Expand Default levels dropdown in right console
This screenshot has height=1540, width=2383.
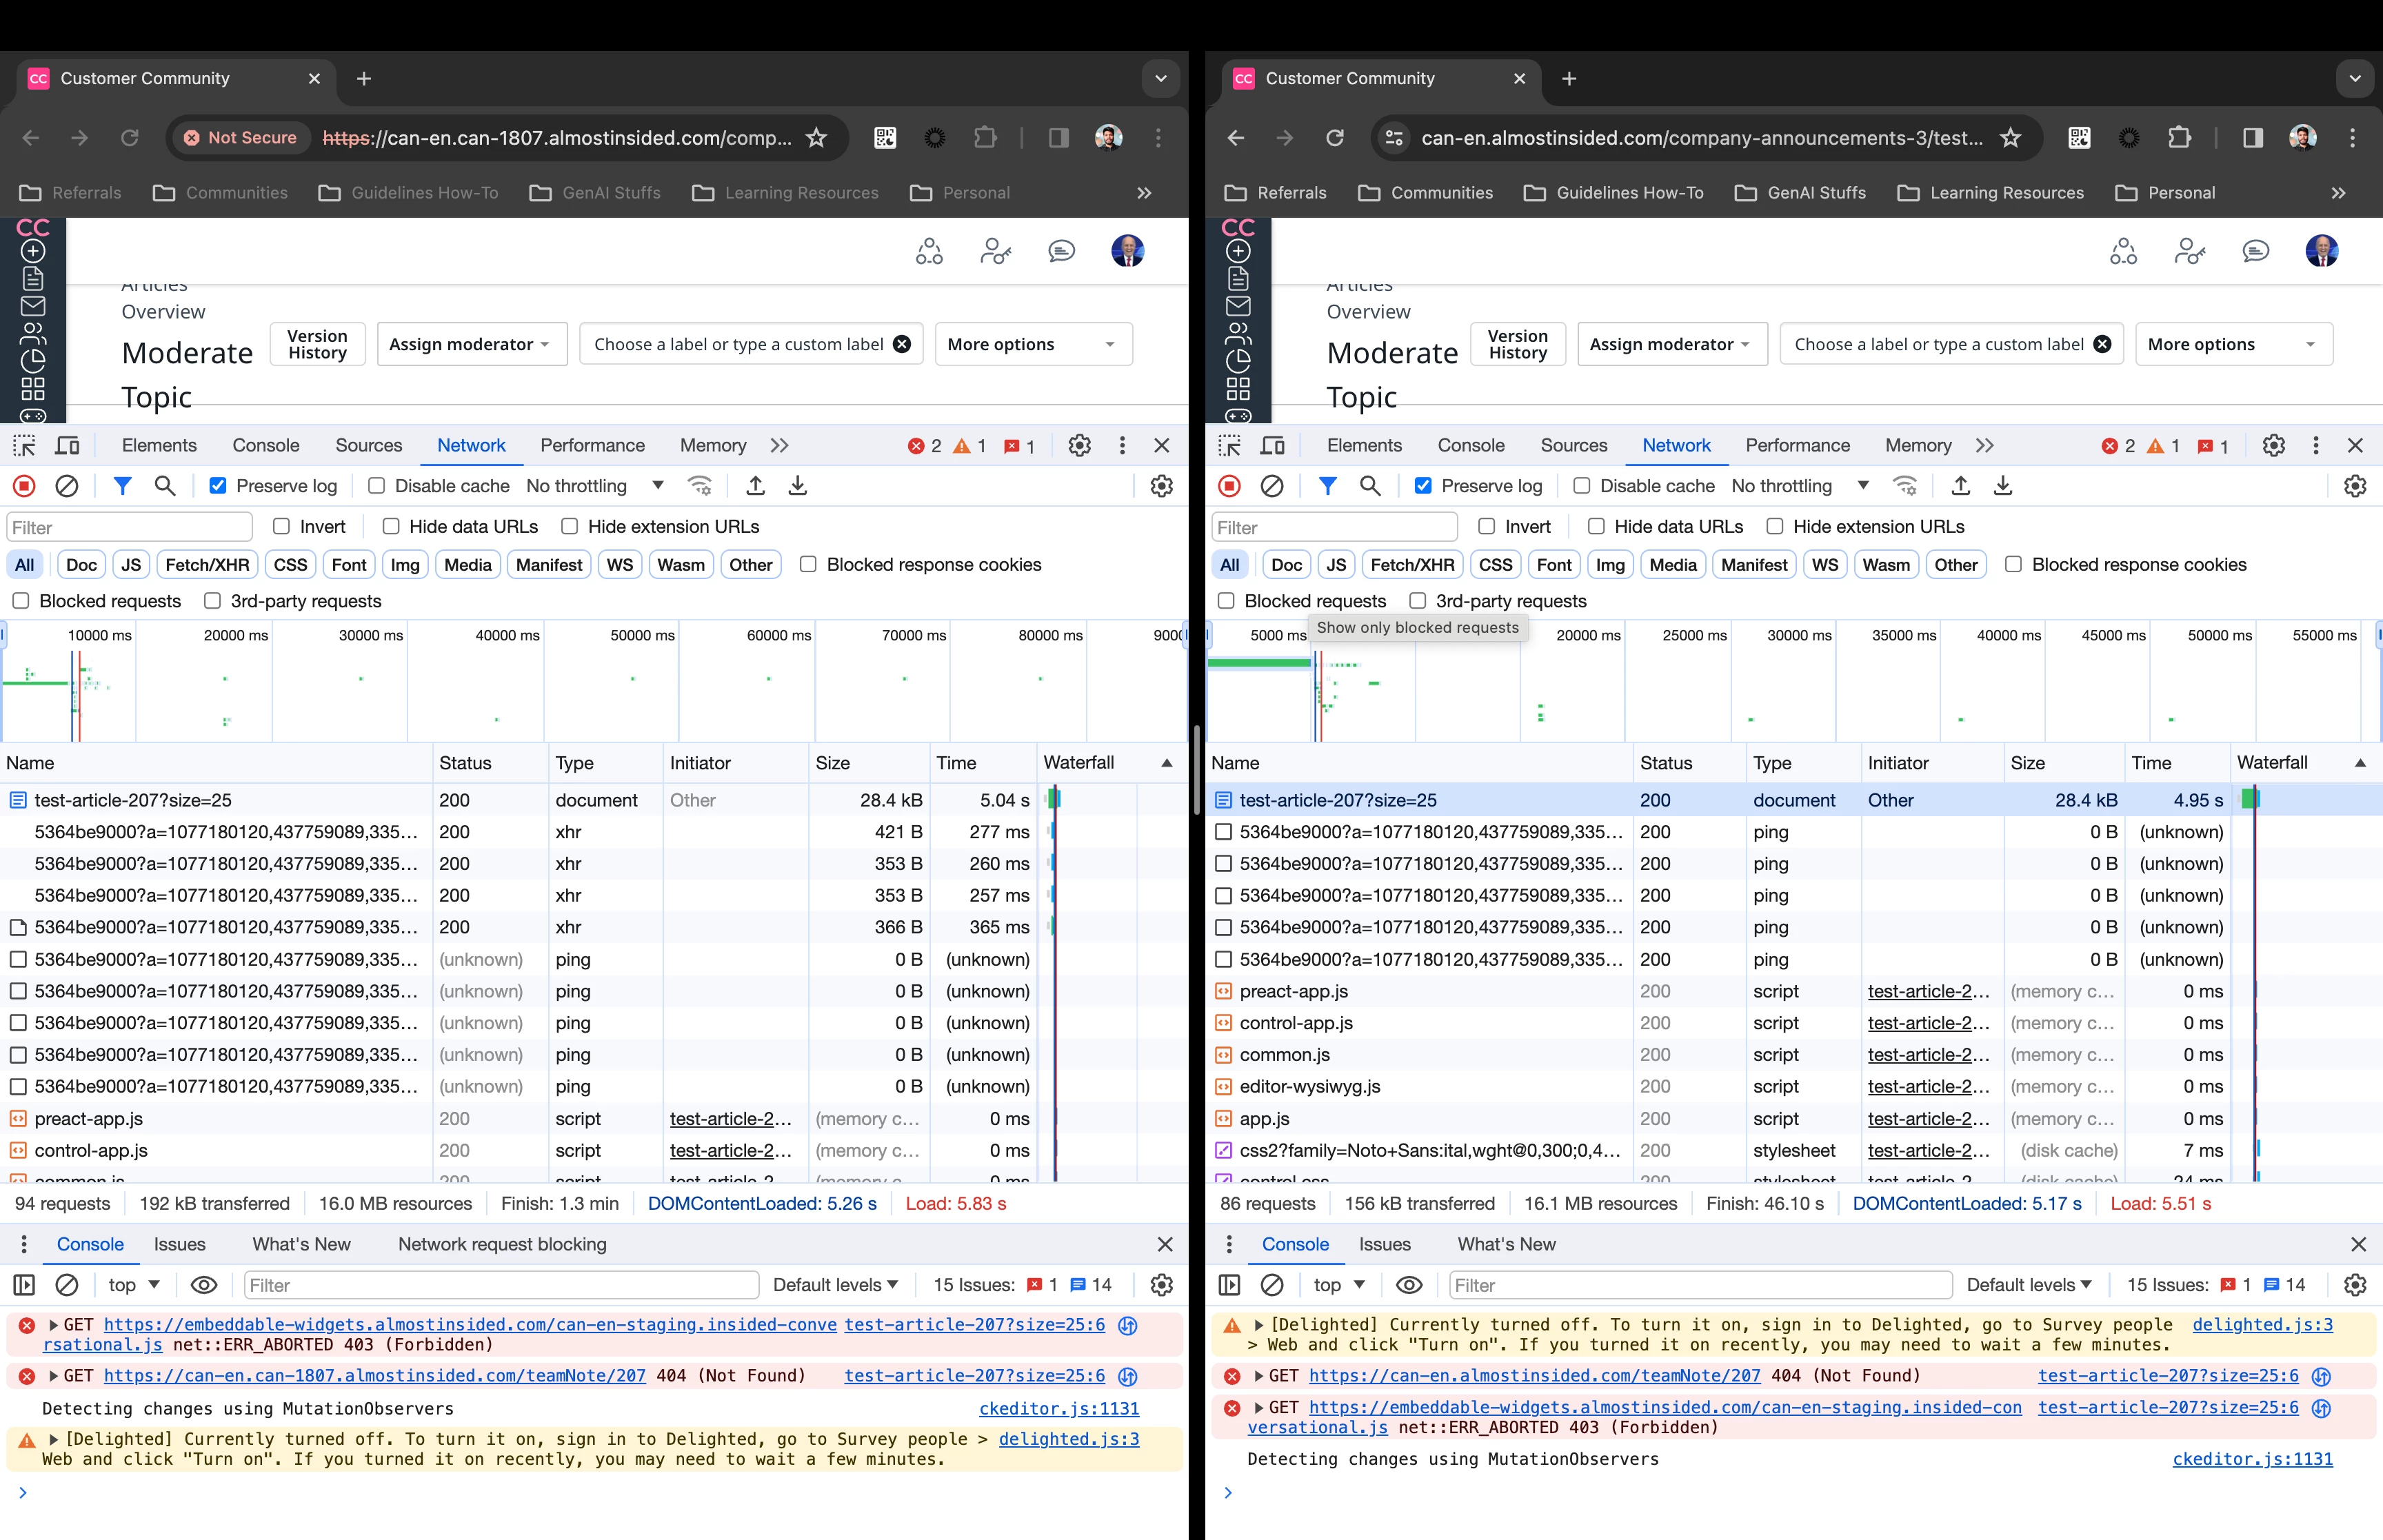point(2029,1285)
